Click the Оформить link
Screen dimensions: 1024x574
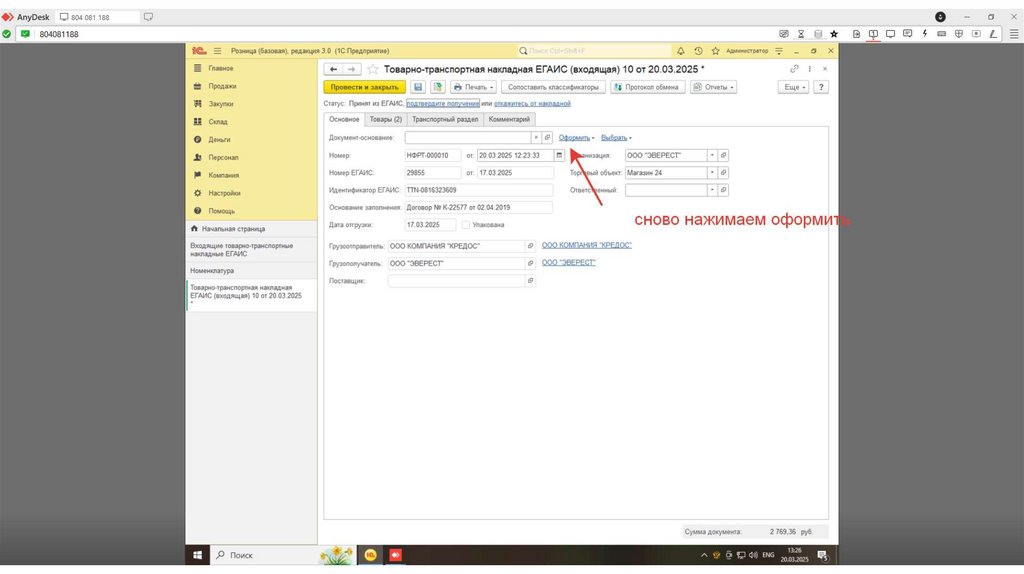click(574, 137)
